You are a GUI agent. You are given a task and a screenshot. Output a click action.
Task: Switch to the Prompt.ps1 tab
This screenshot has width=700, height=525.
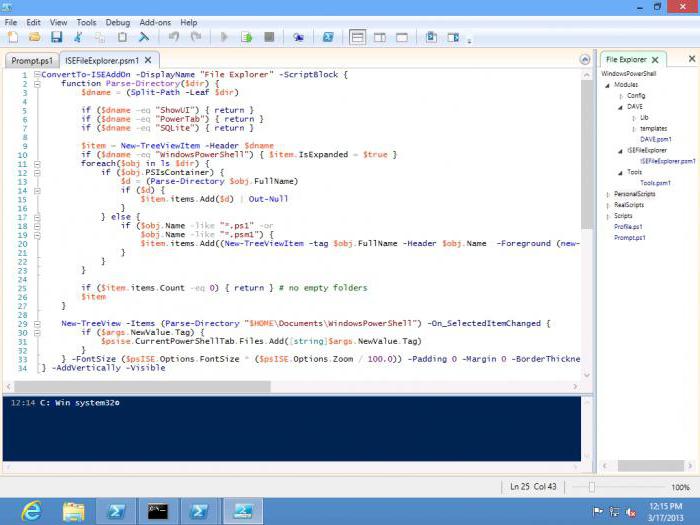click(x=32, y=60)
